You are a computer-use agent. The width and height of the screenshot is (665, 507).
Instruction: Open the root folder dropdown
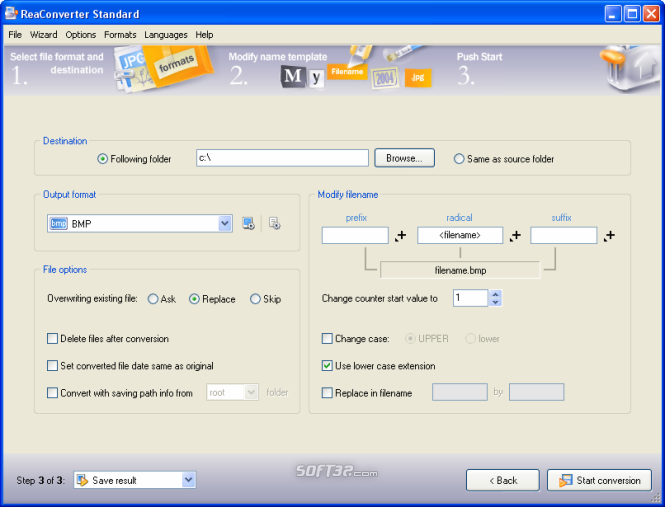tap(251, 392)
